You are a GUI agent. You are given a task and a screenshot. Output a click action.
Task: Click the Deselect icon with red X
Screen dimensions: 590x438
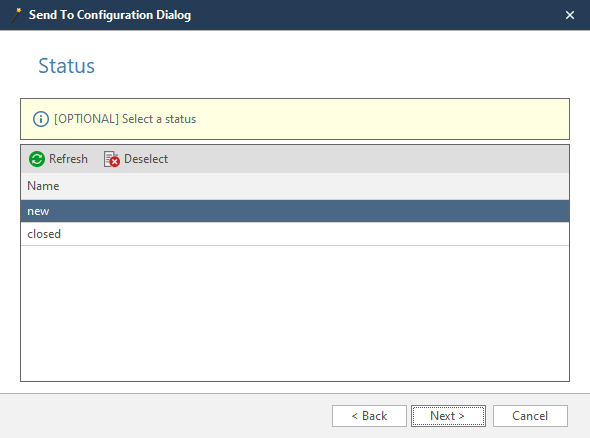click(x=111, y=159)
